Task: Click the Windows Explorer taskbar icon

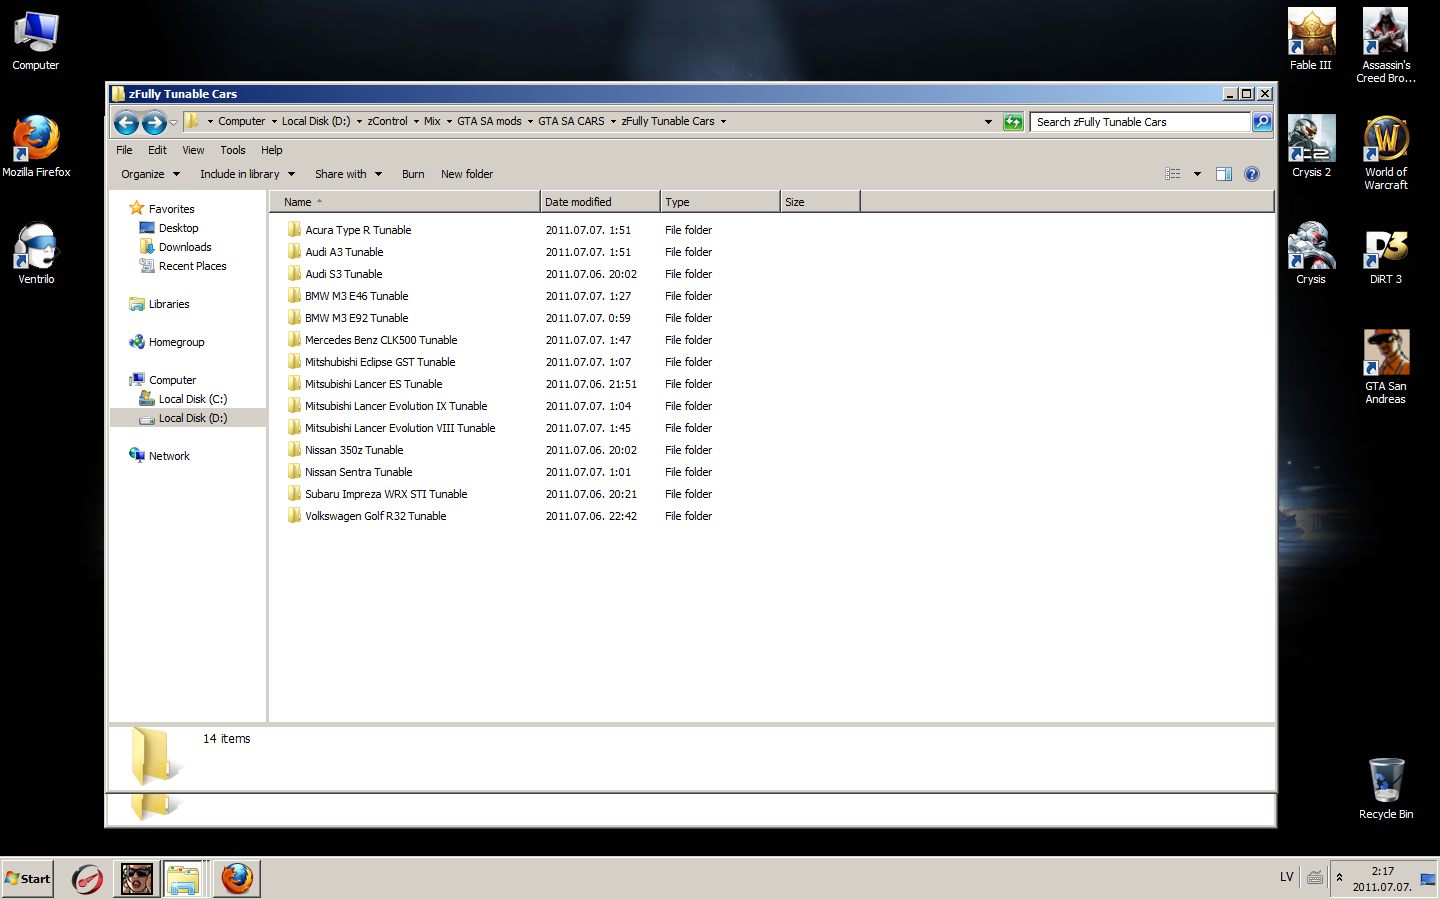Action: (x=185, y=879)
